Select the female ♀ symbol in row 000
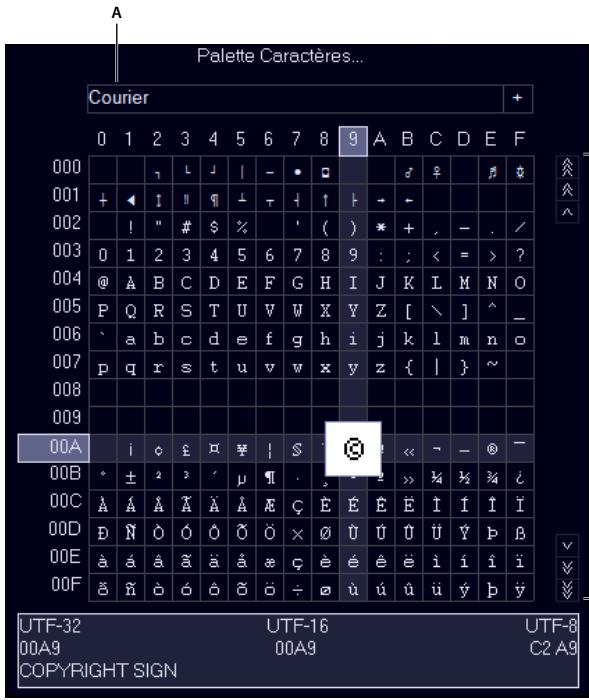589x700 pixels. tap(437, 171)
